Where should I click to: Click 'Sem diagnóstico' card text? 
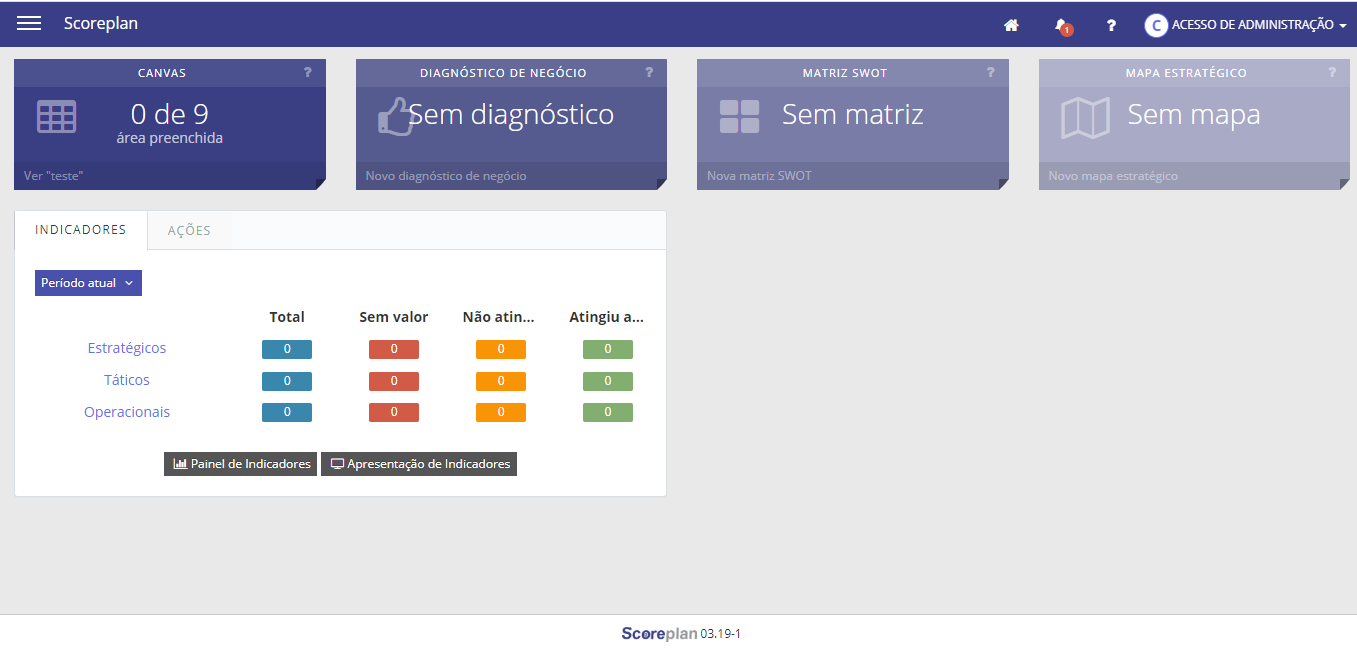[x=511, y=114]
